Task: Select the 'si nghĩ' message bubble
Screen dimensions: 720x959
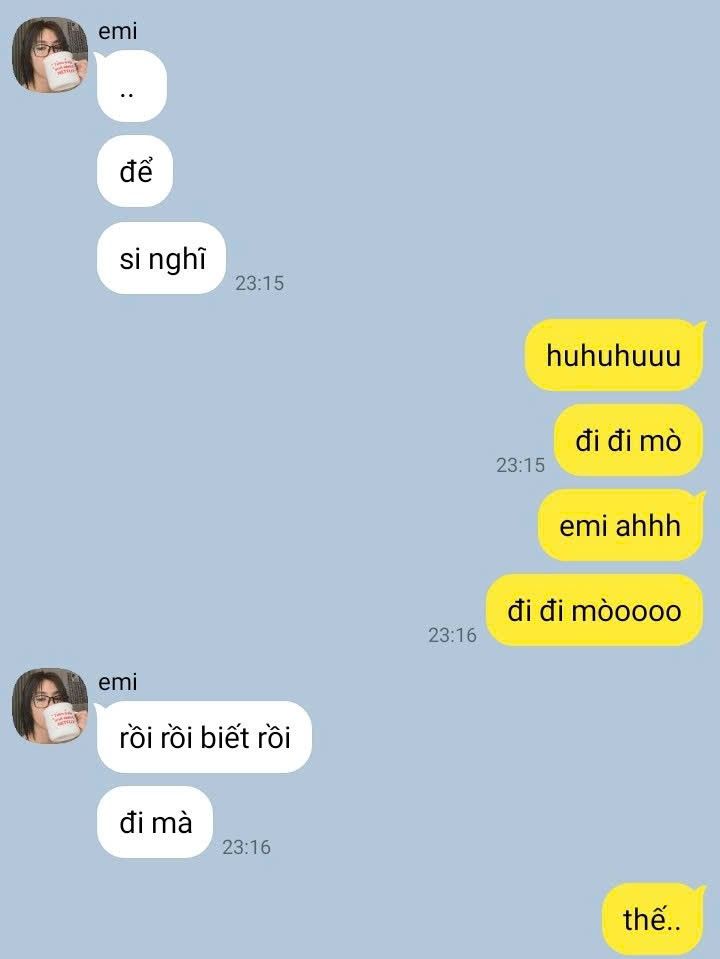Action: point(161,258)
